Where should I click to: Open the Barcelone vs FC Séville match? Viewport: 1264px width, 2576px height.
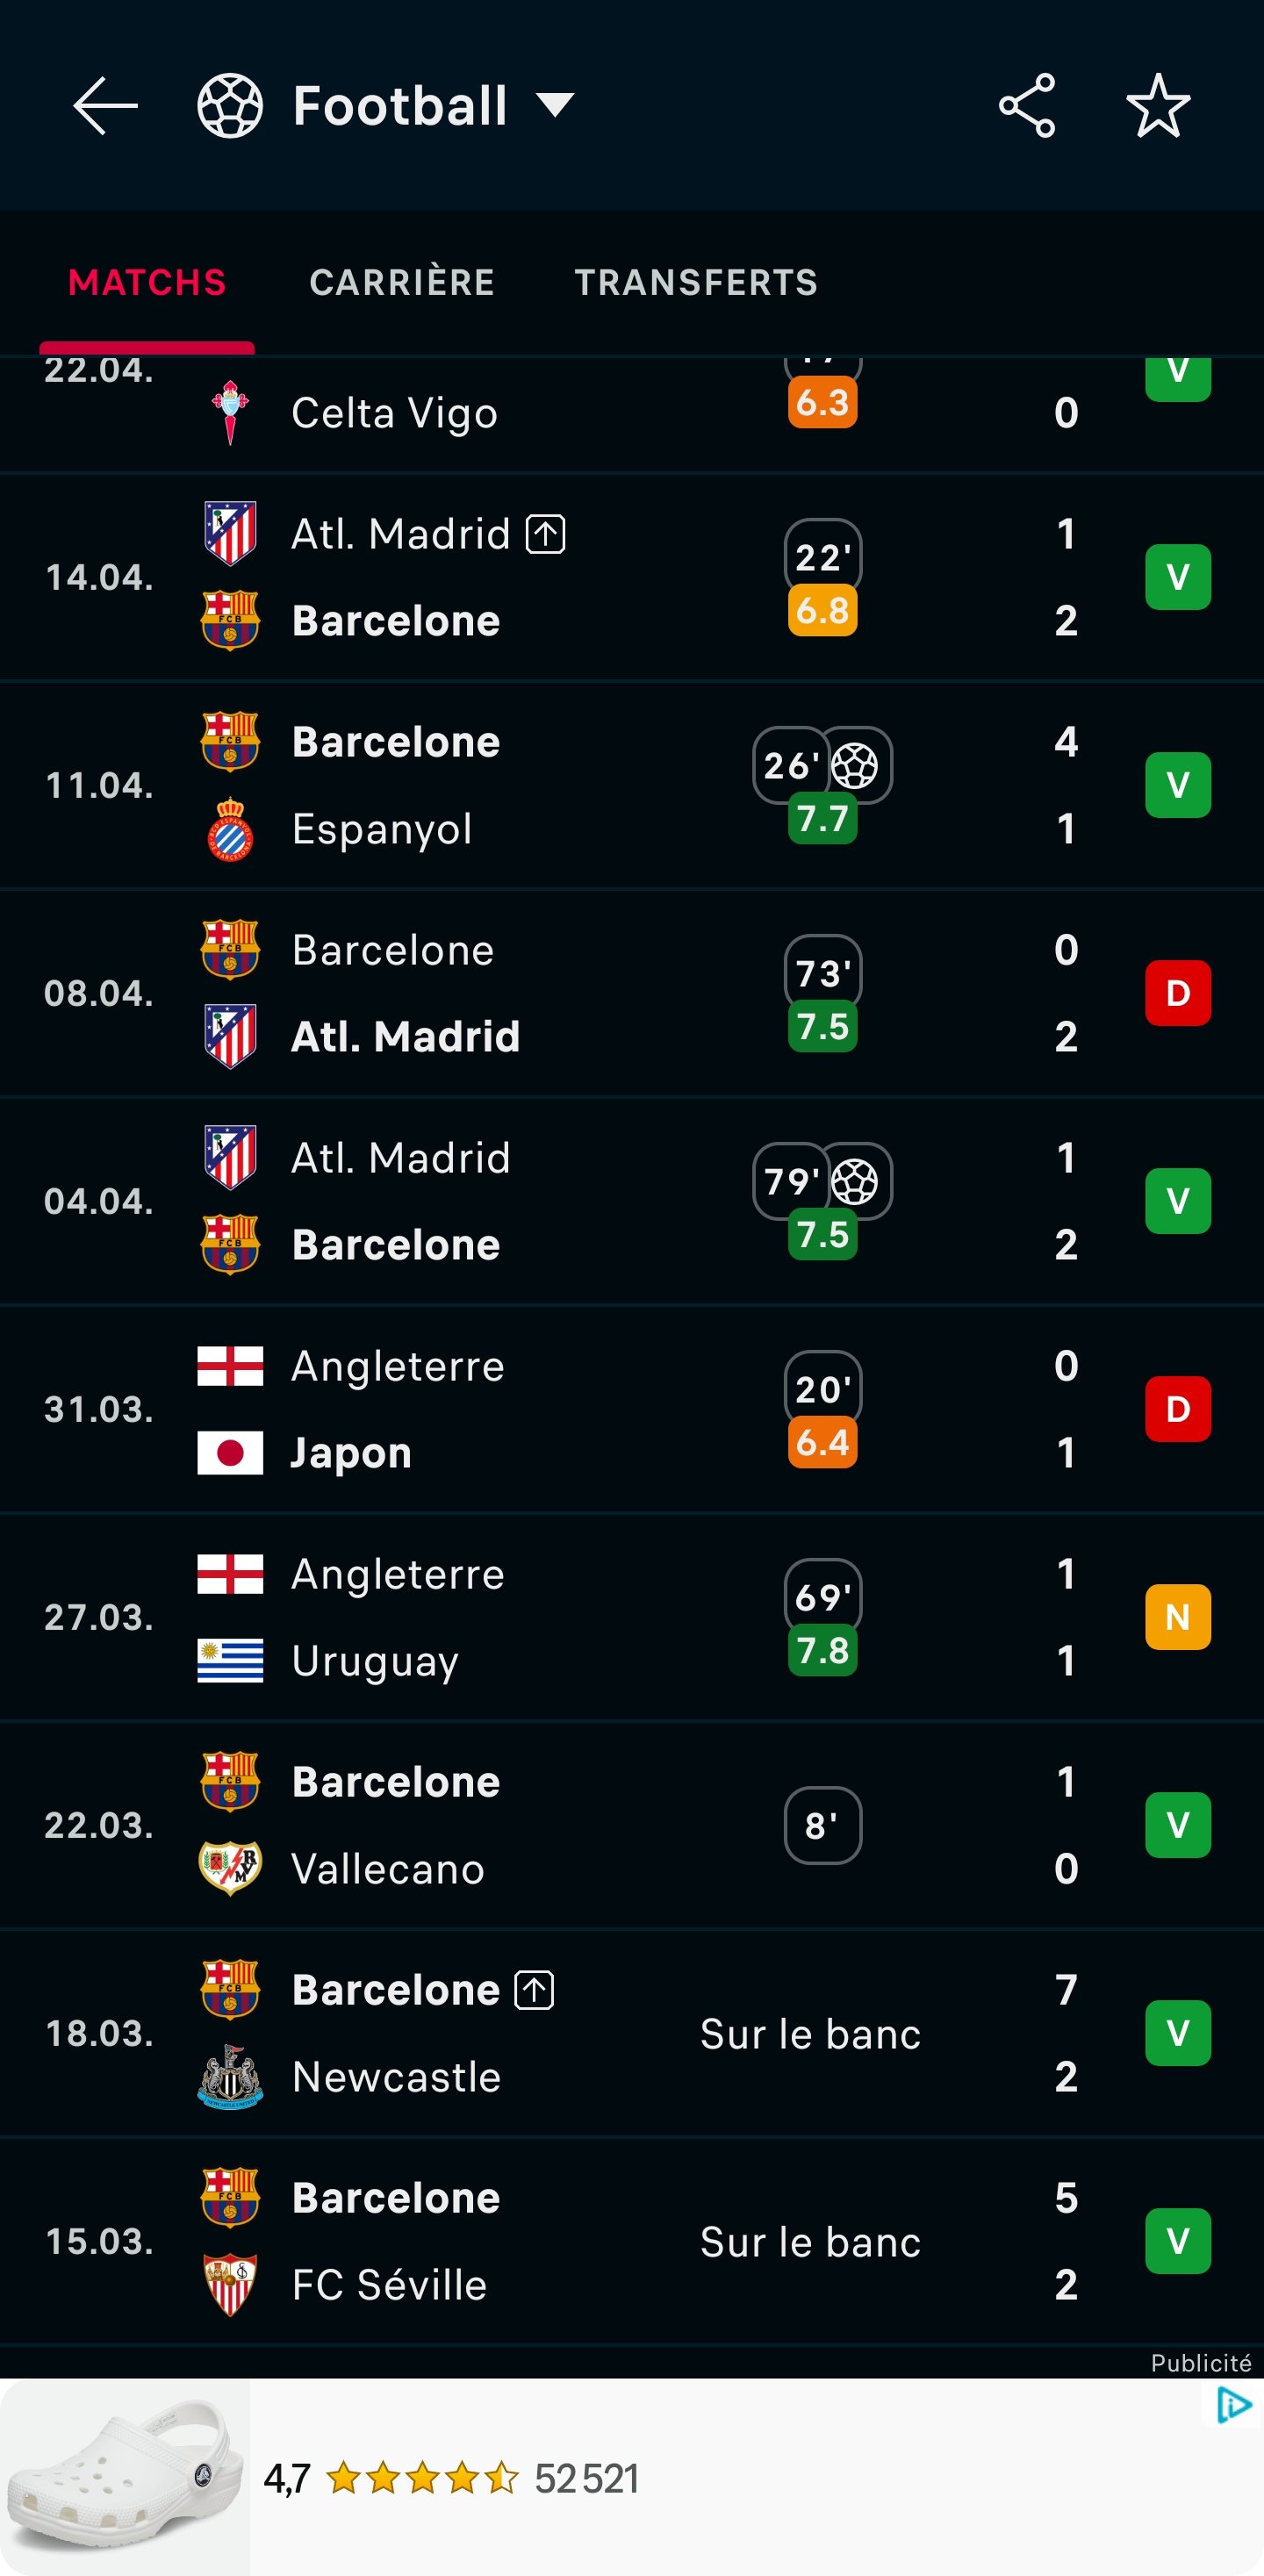coord(632,2241)
